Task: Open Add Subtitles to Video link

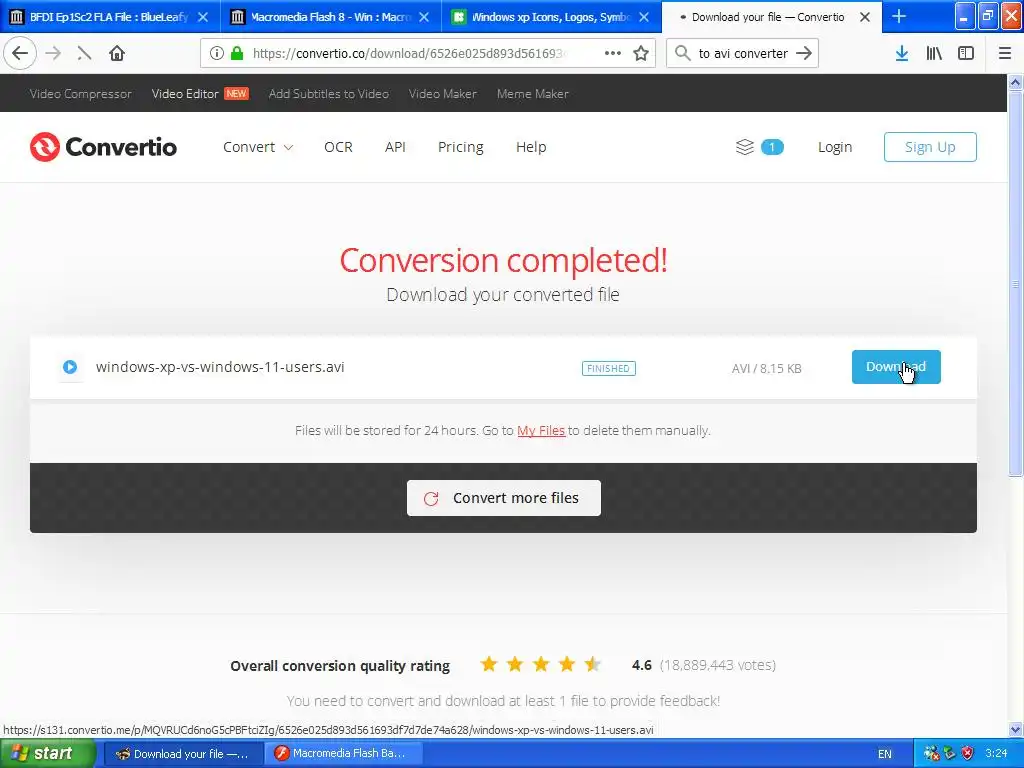Action: pyautogui.click(x=328, y=93)
